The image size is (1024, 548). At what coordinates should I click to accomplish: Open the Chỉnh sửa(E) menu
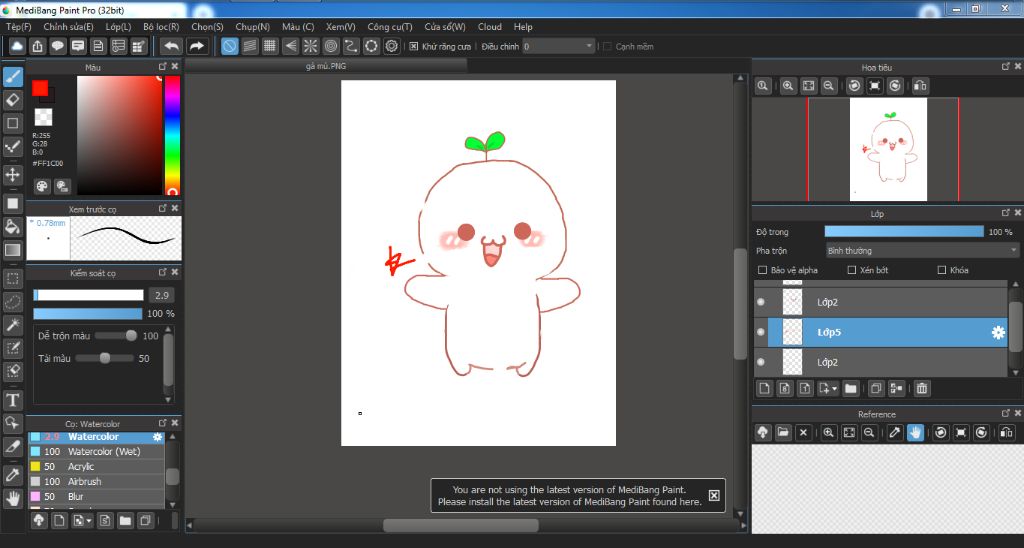point(68,27)
